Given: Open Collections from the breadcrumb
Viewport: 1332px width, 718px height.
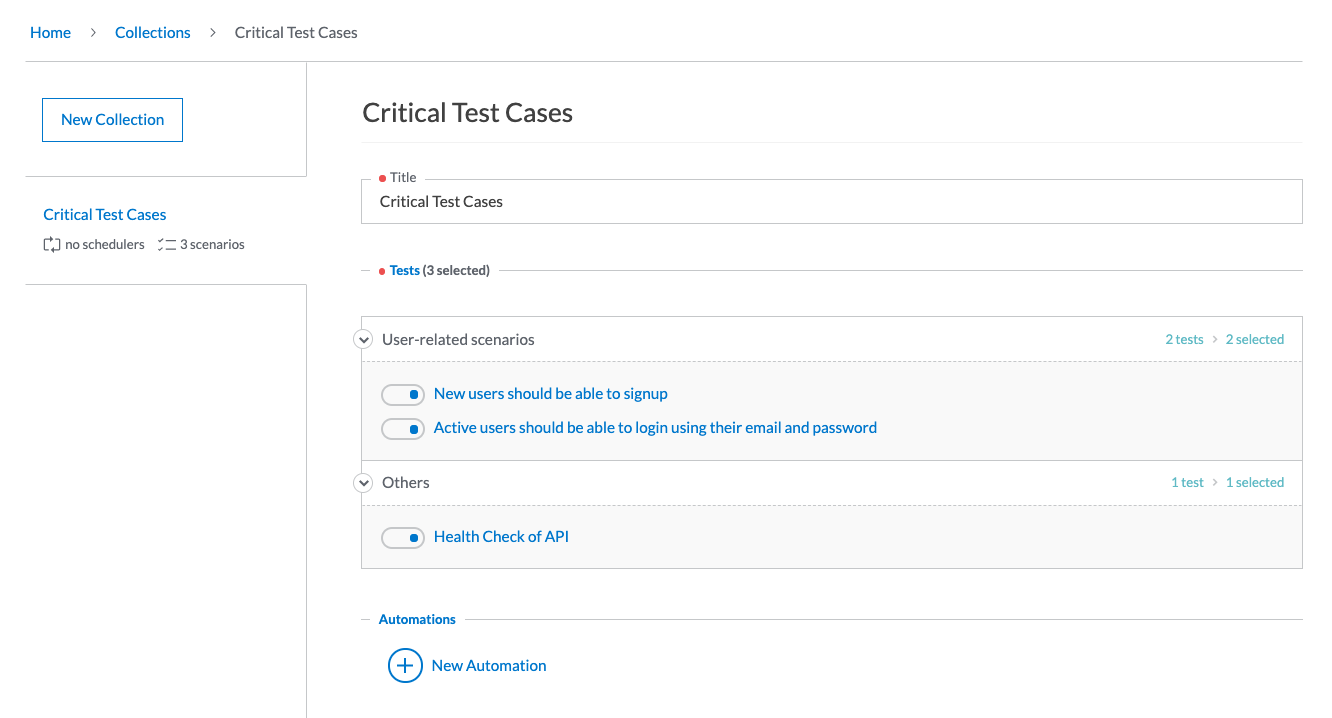Looking at the screenshot, I should click(x=153, y=32).
